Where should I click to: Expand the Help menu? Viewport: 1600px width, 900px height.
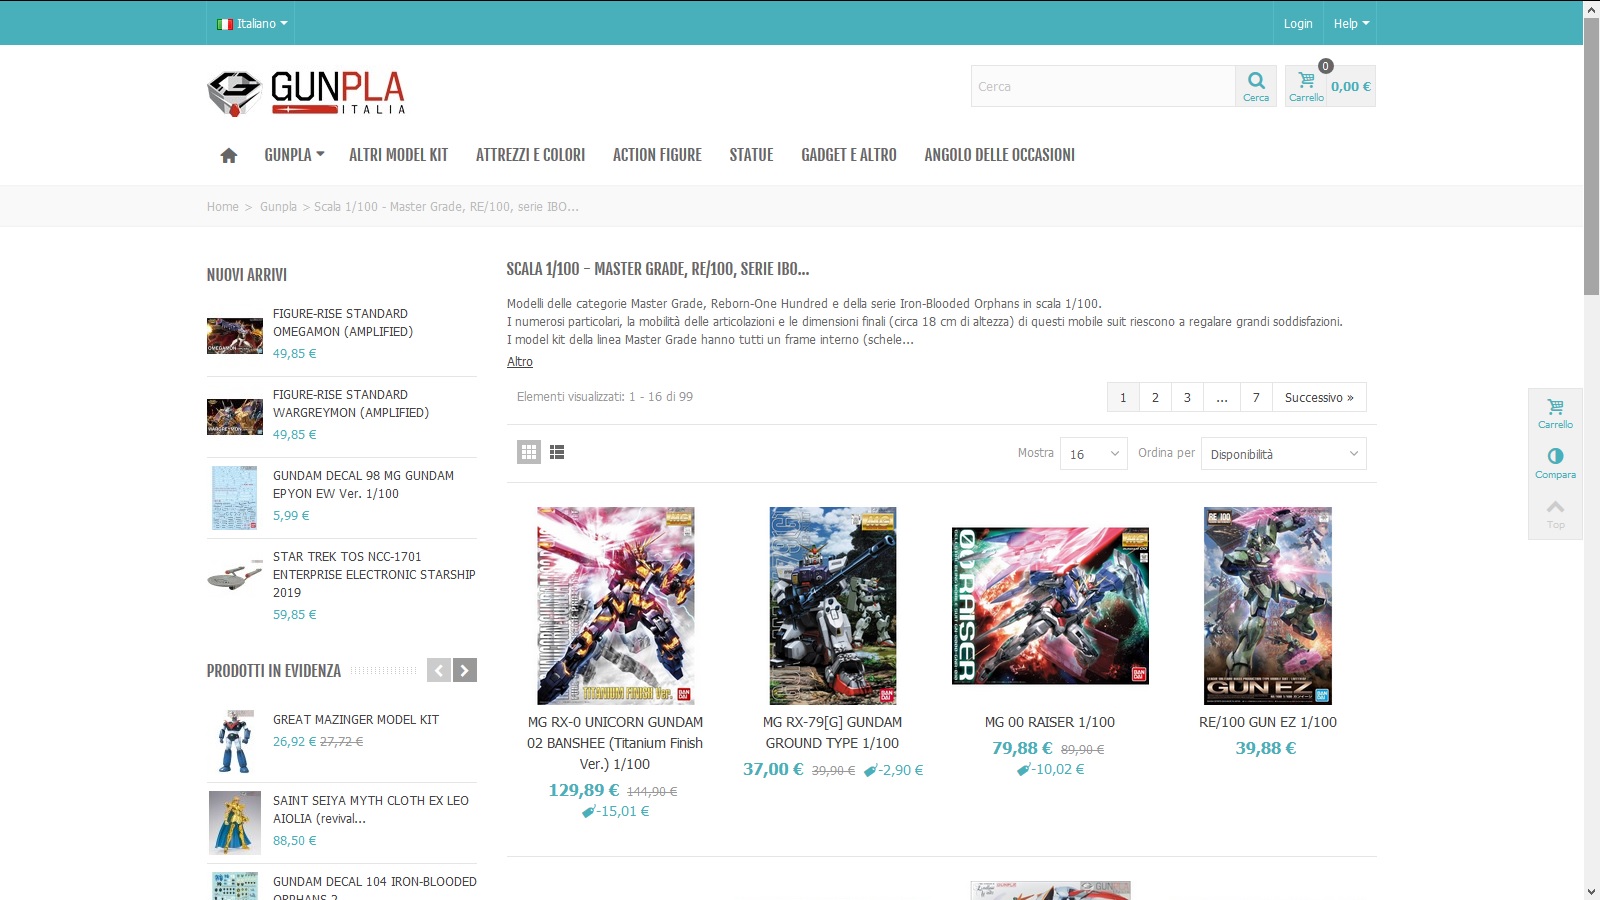(1351, 23)
